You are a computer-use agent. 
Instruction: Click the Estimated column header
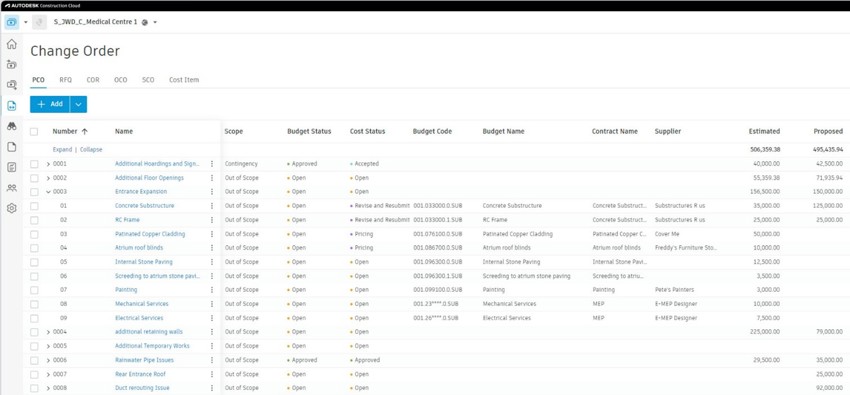(764, 132)
